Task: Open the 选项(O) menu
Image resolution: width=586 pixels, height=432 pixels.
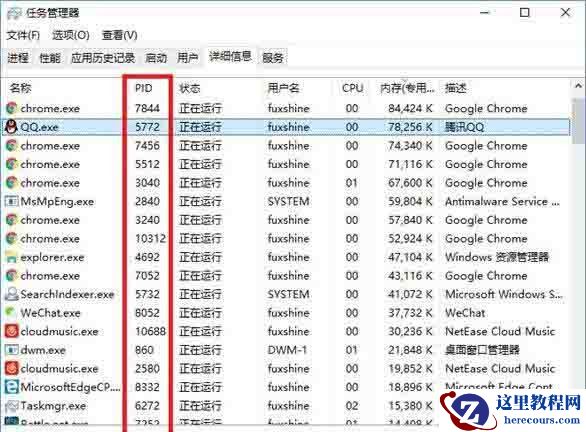Action: click(71, 35)
